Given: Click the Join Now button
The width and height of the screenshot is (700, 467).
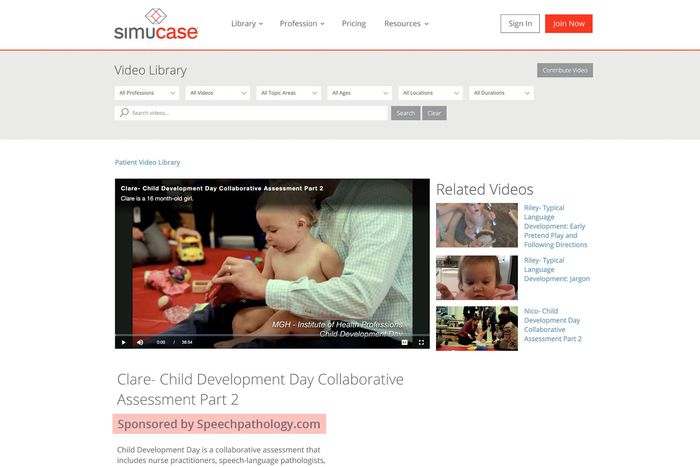Looking at the screenshot, I should (568, 23).
